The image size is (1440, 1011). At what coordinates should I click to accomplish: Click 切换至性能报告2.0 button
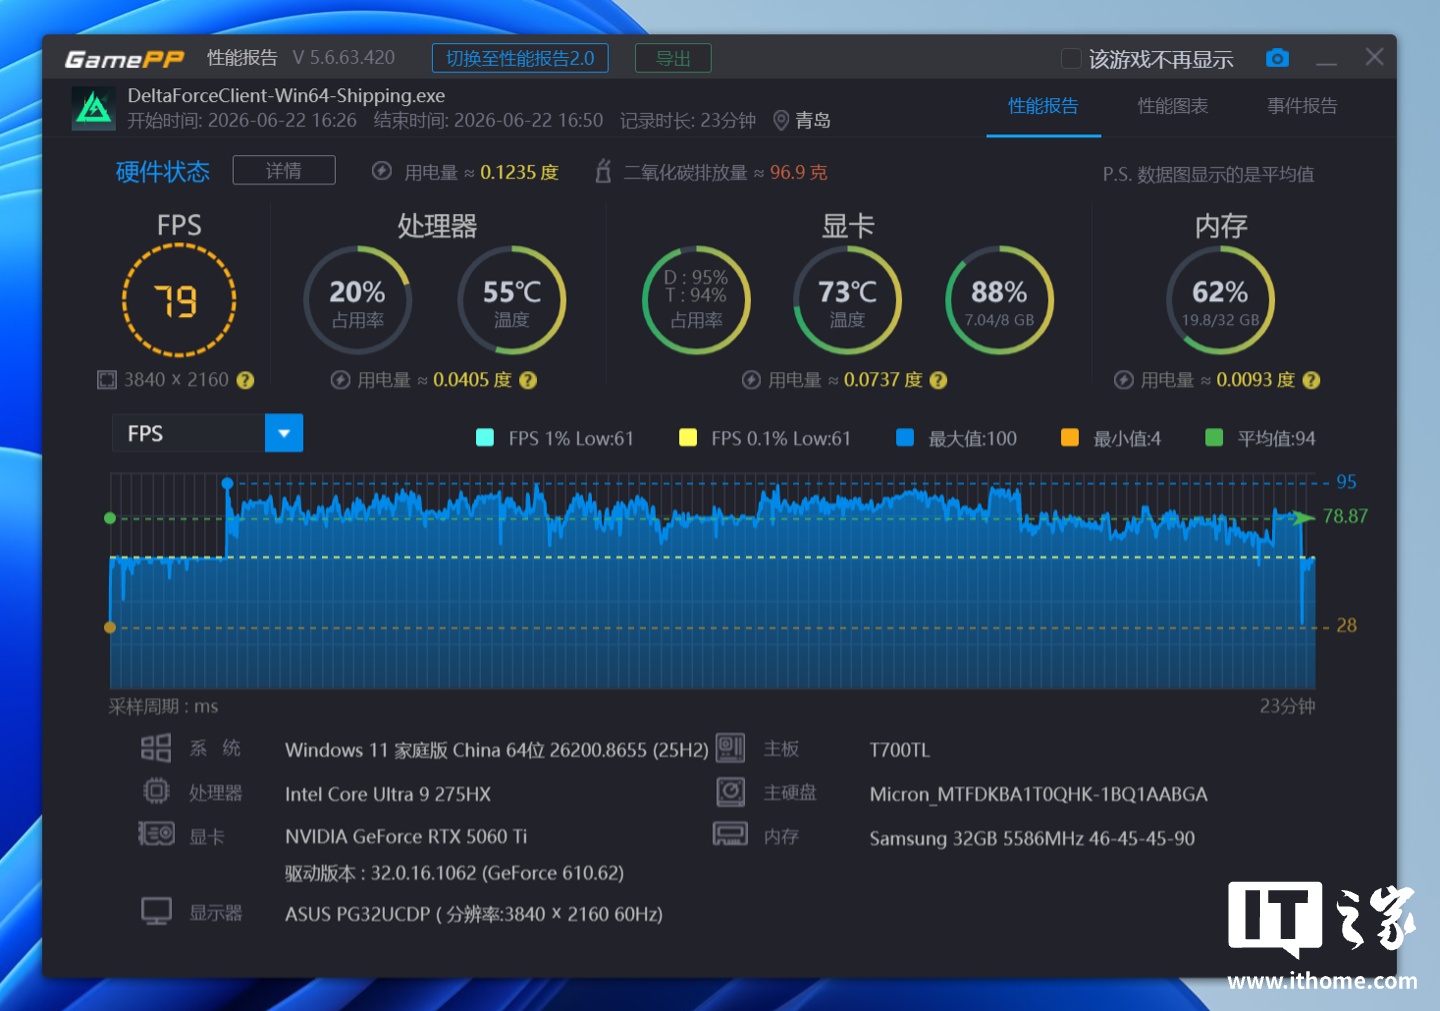coord(520,58)
